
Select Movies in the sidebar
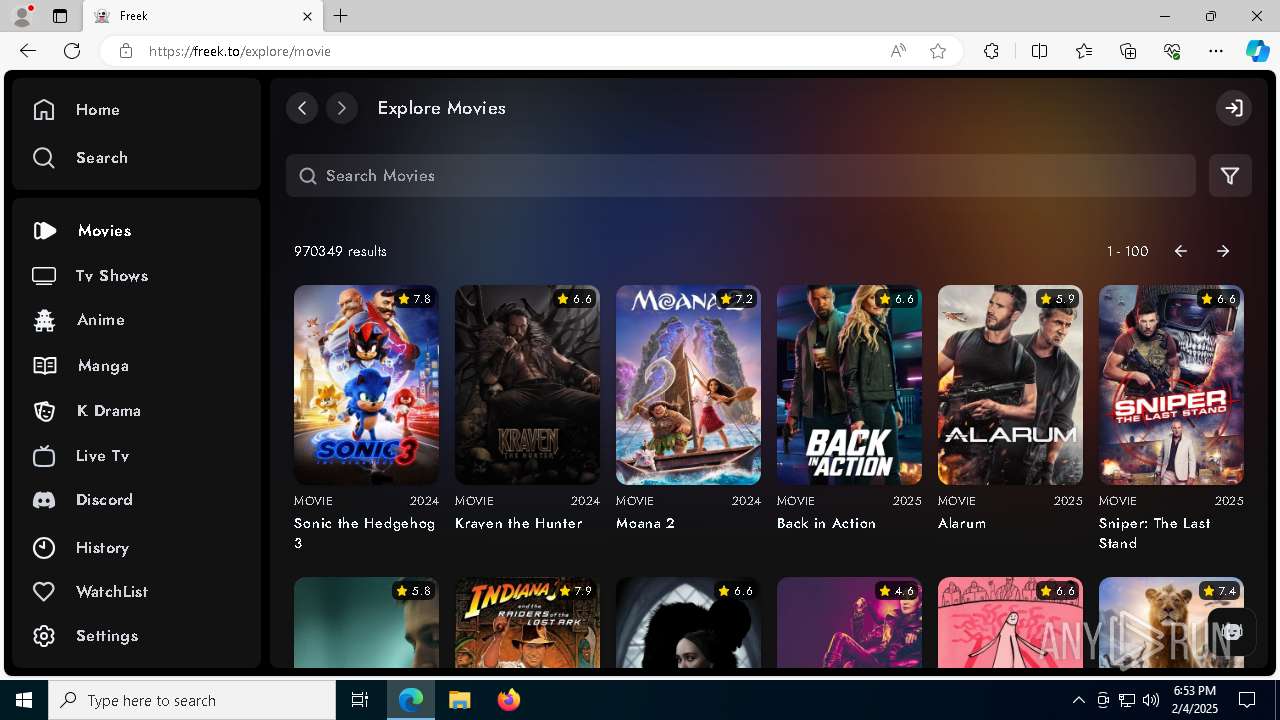click(x=82, y=231)
